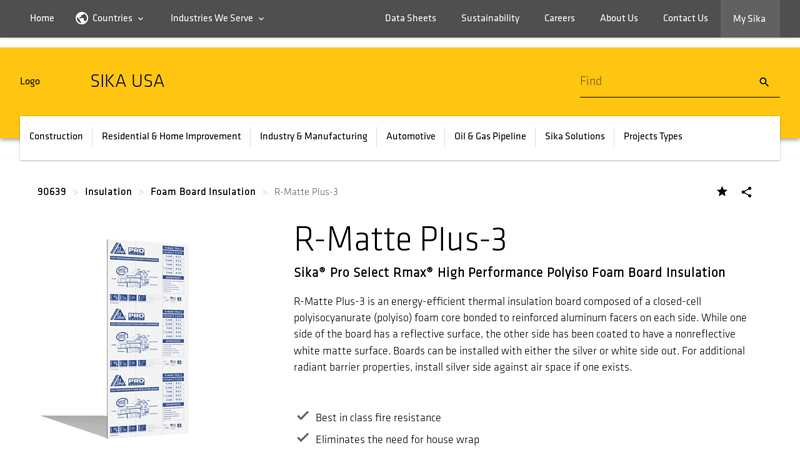
Task: Click the search magnifier icon
Action: coord(764,82)
